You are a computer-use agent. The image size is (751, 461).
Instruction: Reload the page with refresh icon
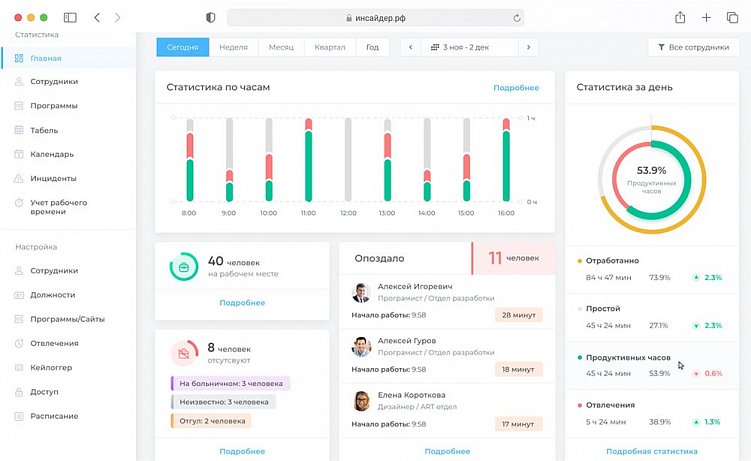(x=516, y=18)
